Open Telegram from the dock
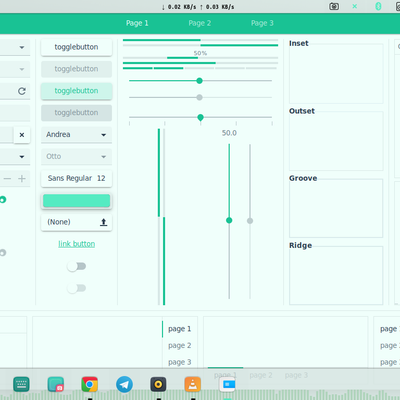 click(124, 384)
